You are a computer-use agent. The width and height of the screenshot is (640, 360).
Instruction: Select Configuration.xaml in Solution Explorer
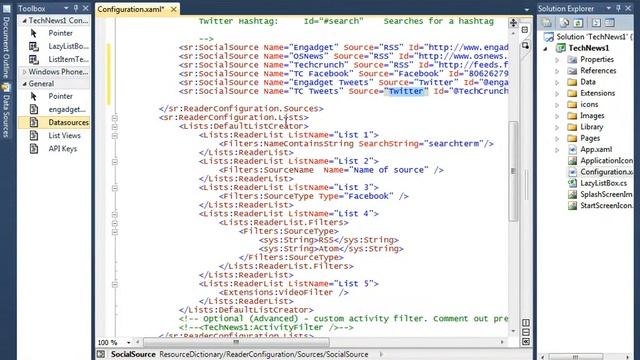point(600,172)
